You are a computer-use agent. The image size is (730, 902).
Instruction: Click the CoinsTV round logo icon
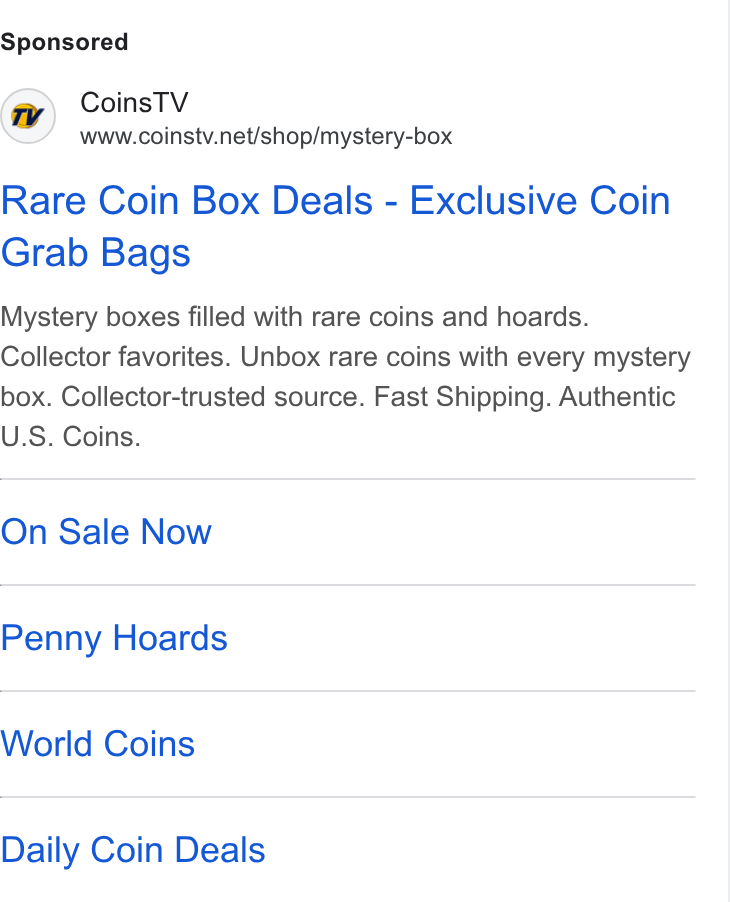pyautogui.click(x=28, y=116)
